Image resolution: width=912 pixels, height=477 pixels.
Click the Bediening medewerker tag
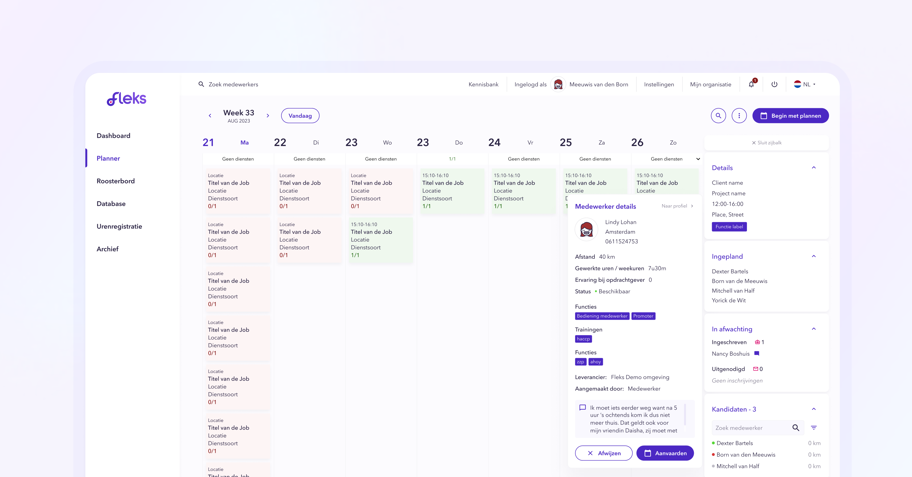tap(602, 316)
